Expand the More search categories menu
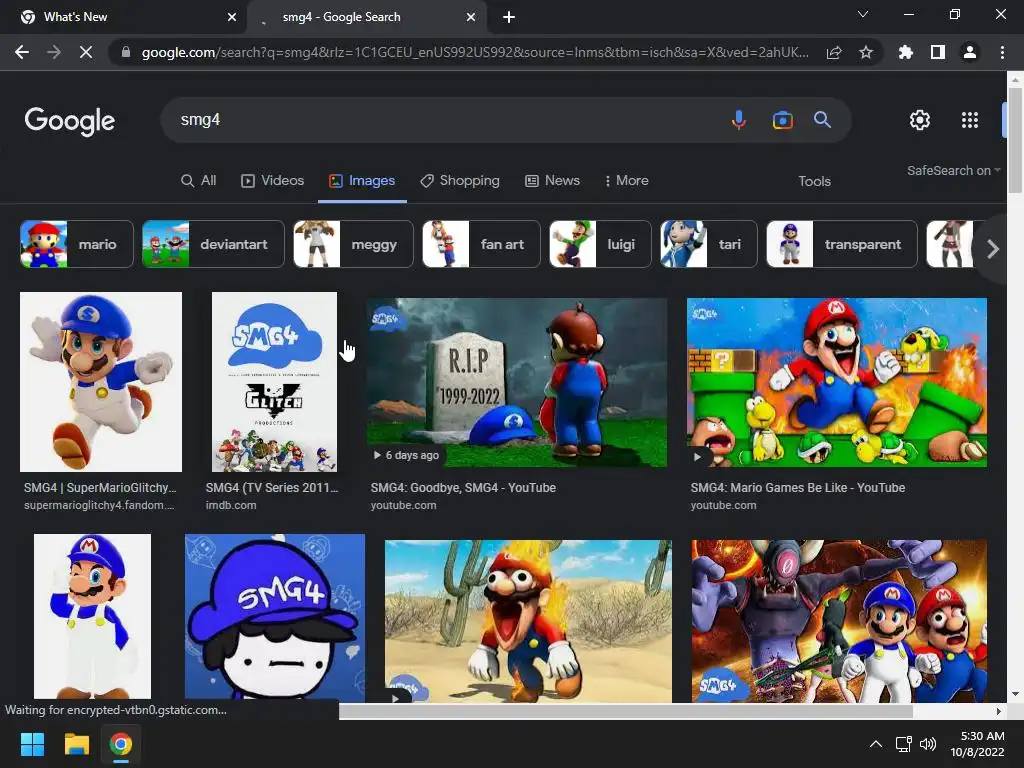The image size is (1024, 768). click(x=626, y=181)
